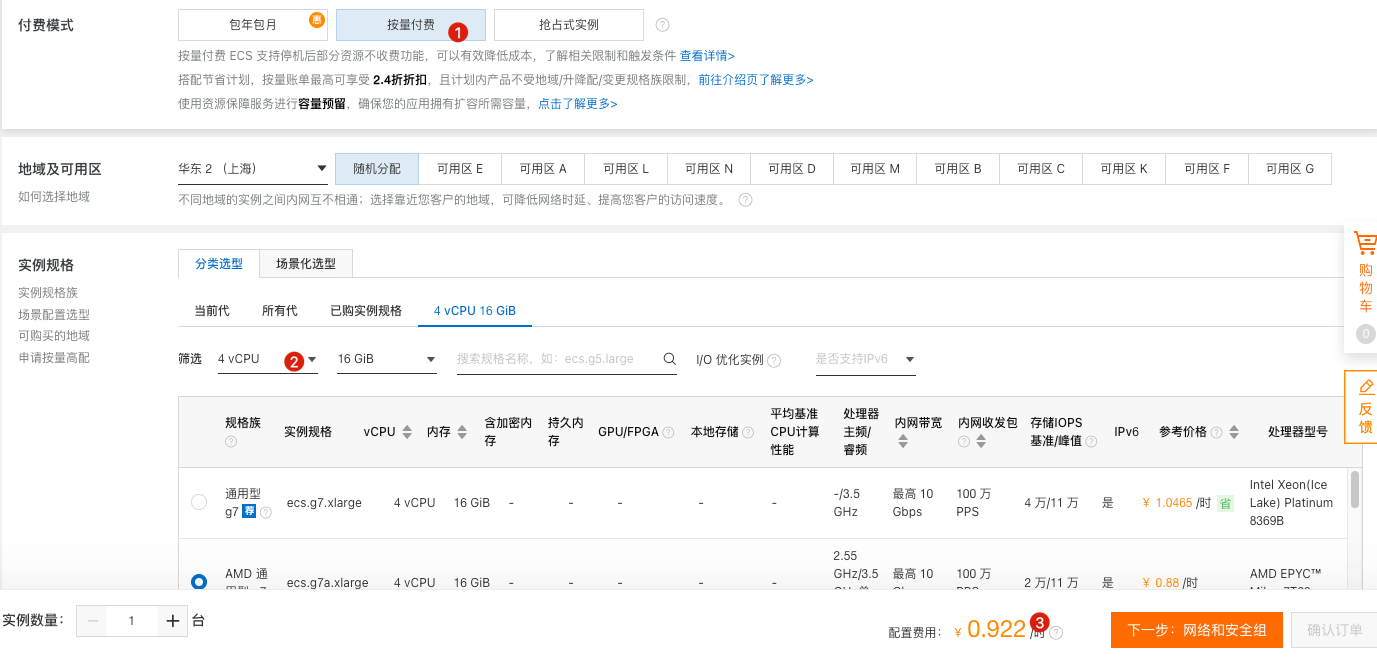The image size is (1377, 663).
Task: Click the help icon next to 通用型 g7
Action: [266, 512]
